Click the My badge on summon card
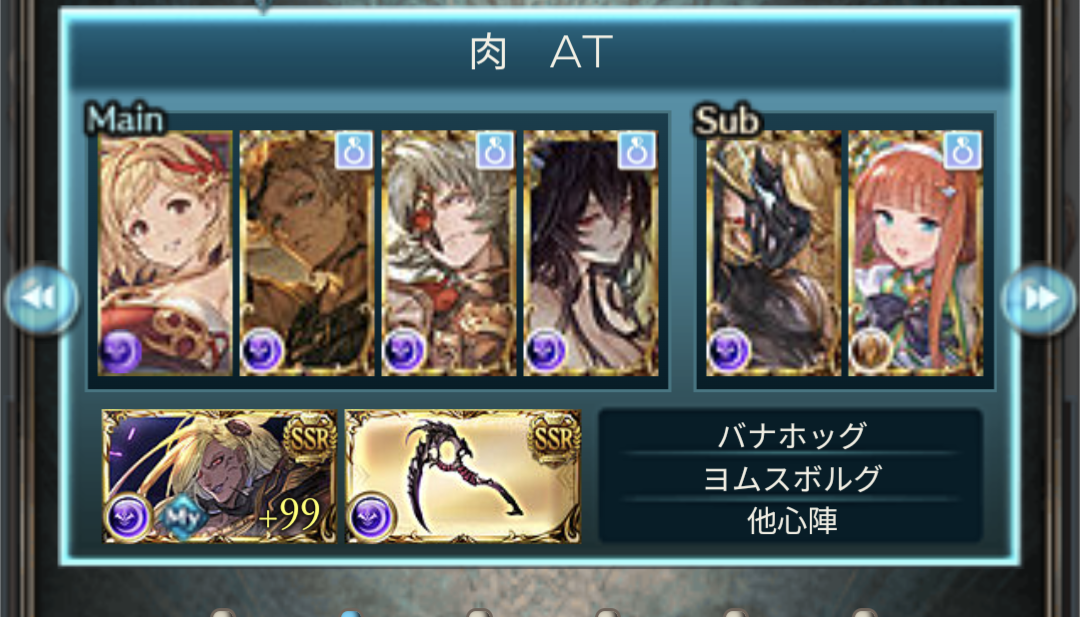The width and height of the screenshot is (1080, 617). (x=184, y=517)
